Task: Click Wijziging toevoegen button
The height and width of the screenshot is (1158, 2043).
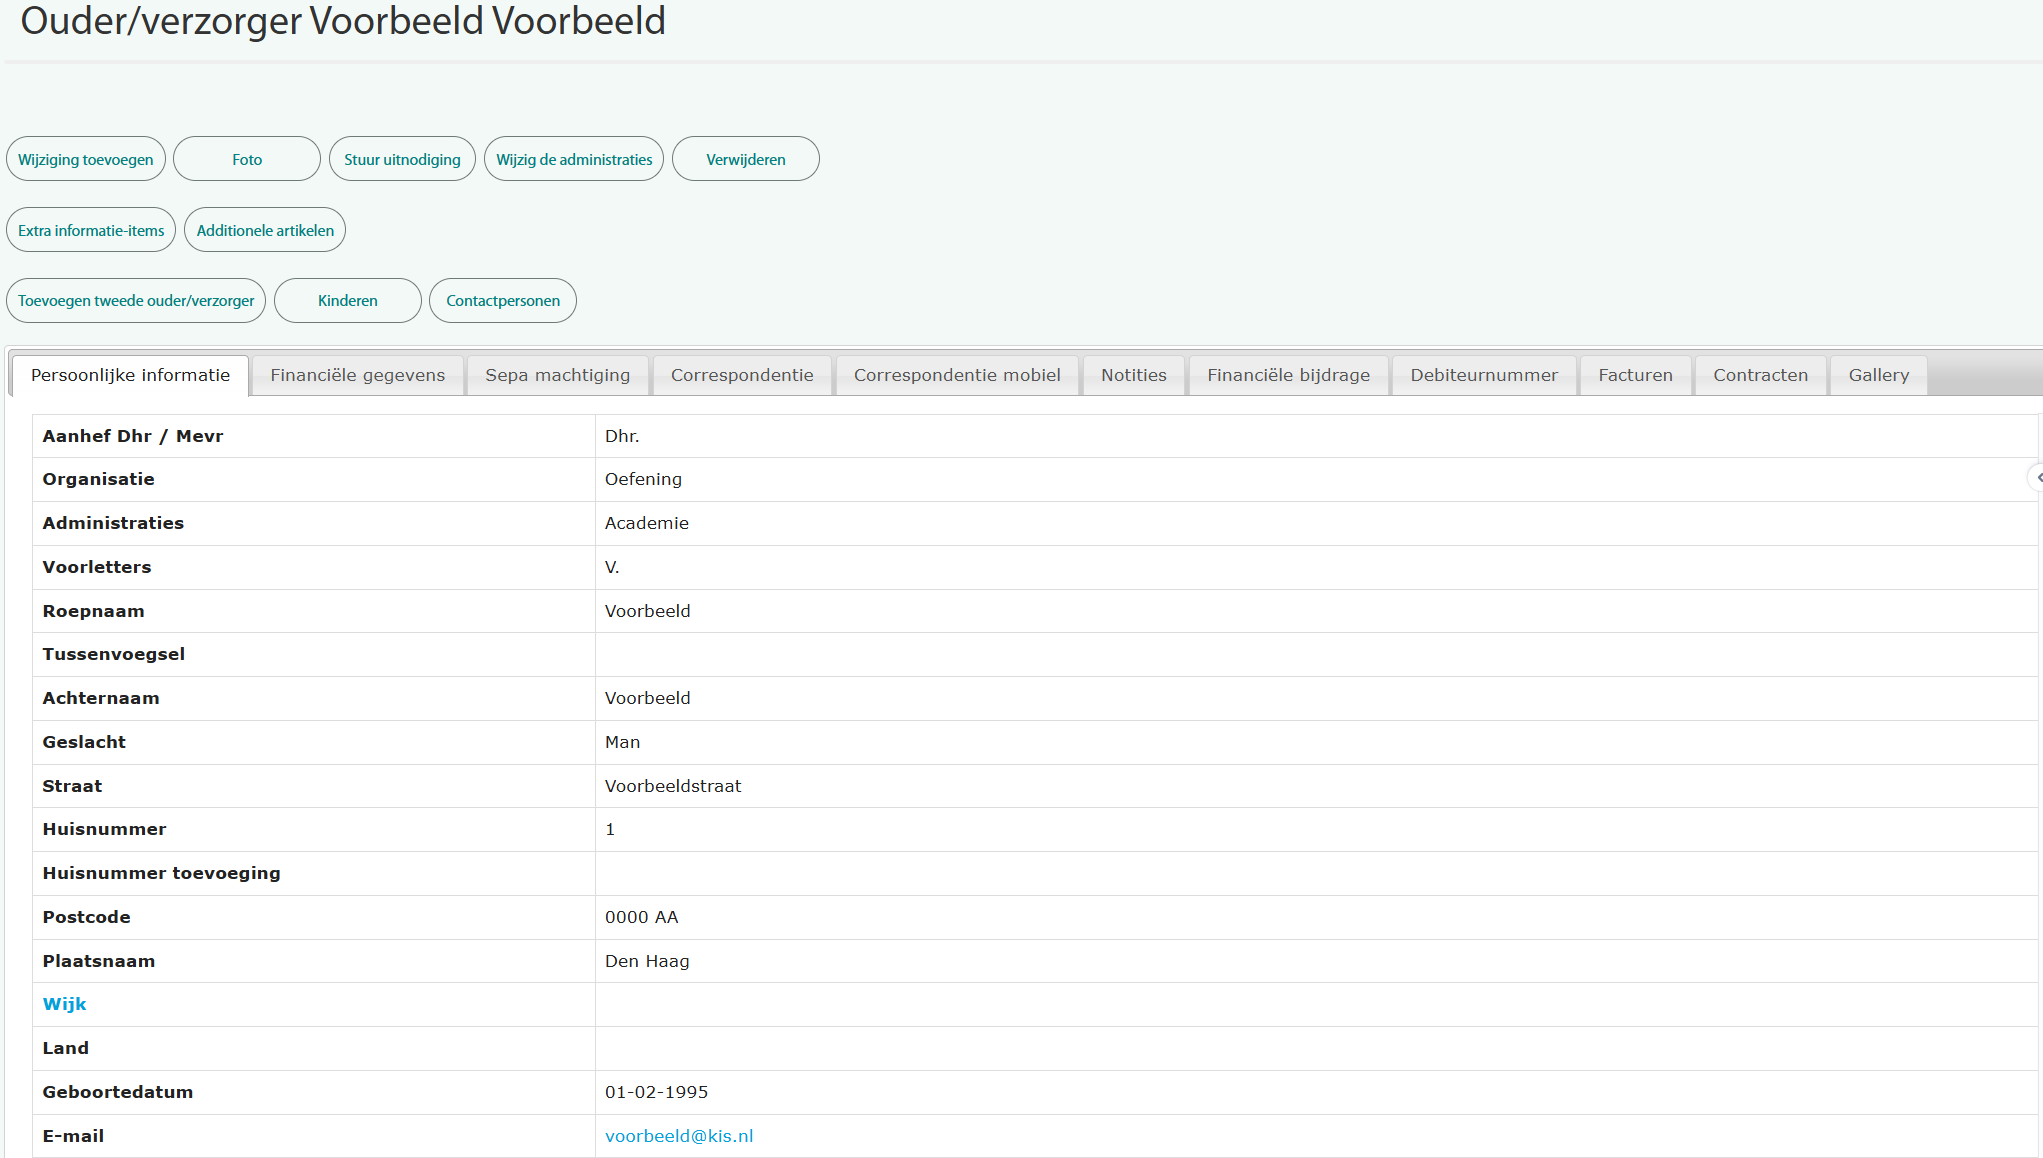Action: click(86, 159)
